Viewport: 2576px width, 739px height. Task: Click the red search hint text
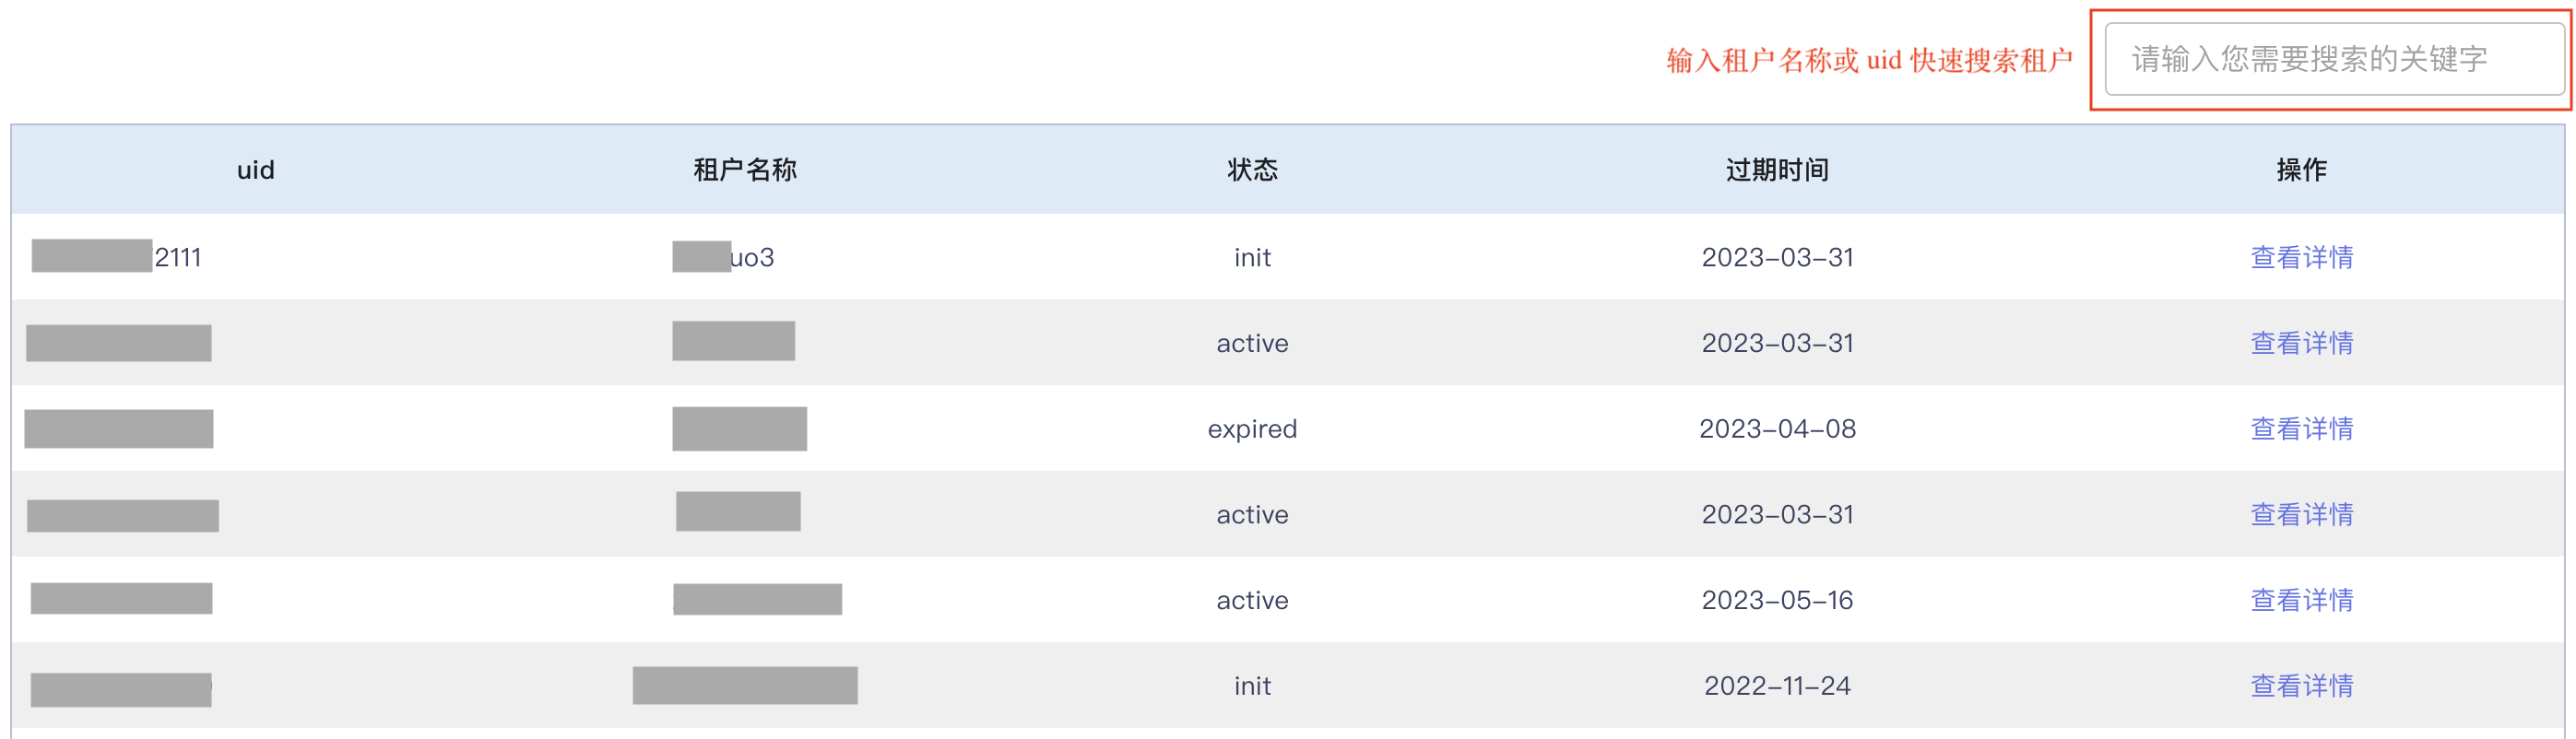(x=1869, y=61)
